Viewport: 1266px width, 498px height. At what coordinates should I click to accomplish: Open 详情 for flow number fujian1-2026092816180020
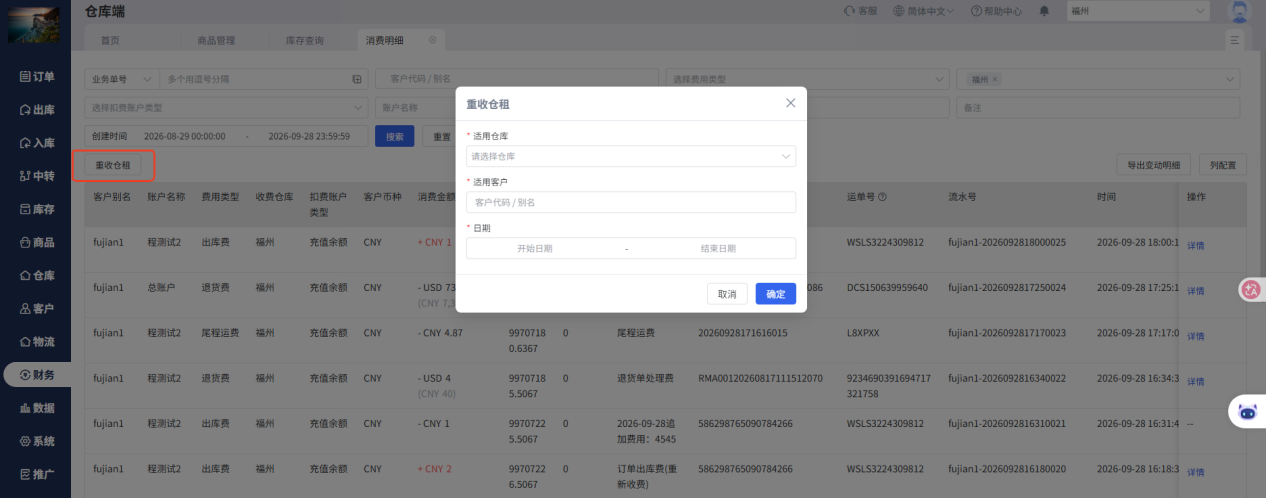1196,472
